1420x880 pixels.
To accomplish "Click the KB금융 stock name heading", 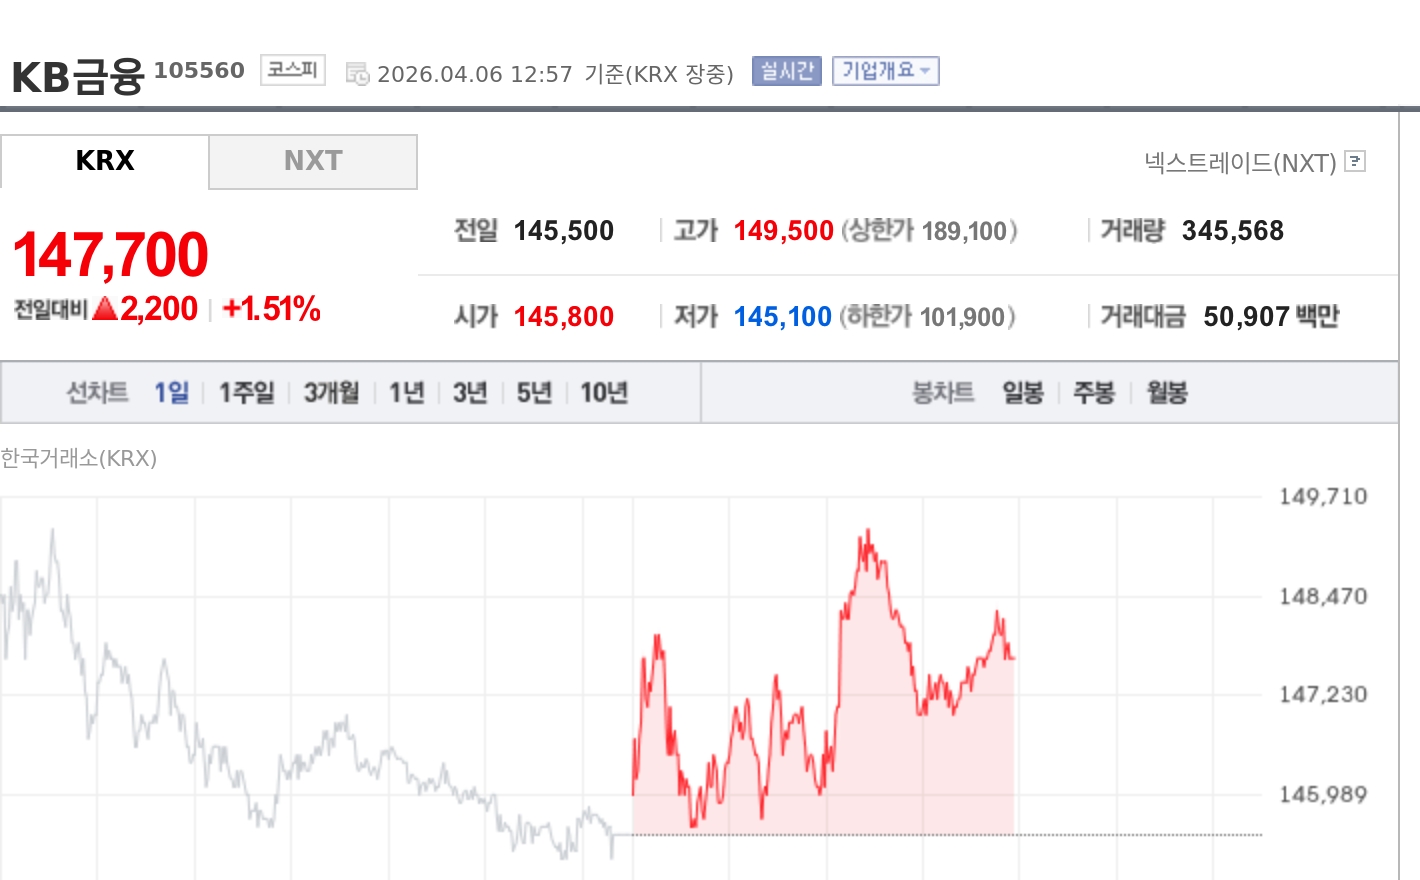I will pos(77,73).
